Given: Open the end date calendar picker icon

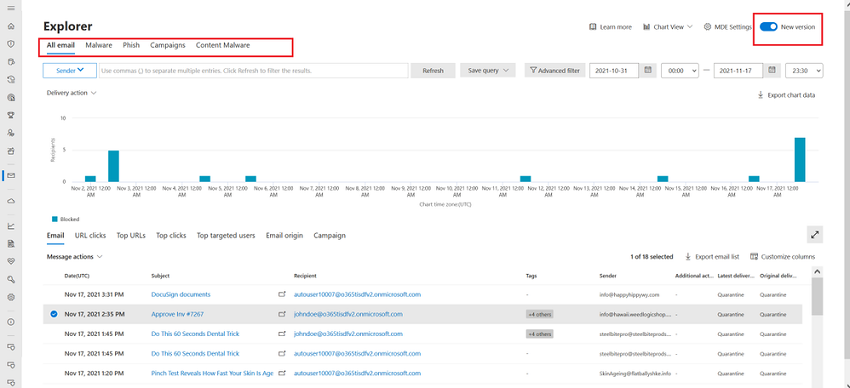Looking at the screenshot, I should 772,70.
